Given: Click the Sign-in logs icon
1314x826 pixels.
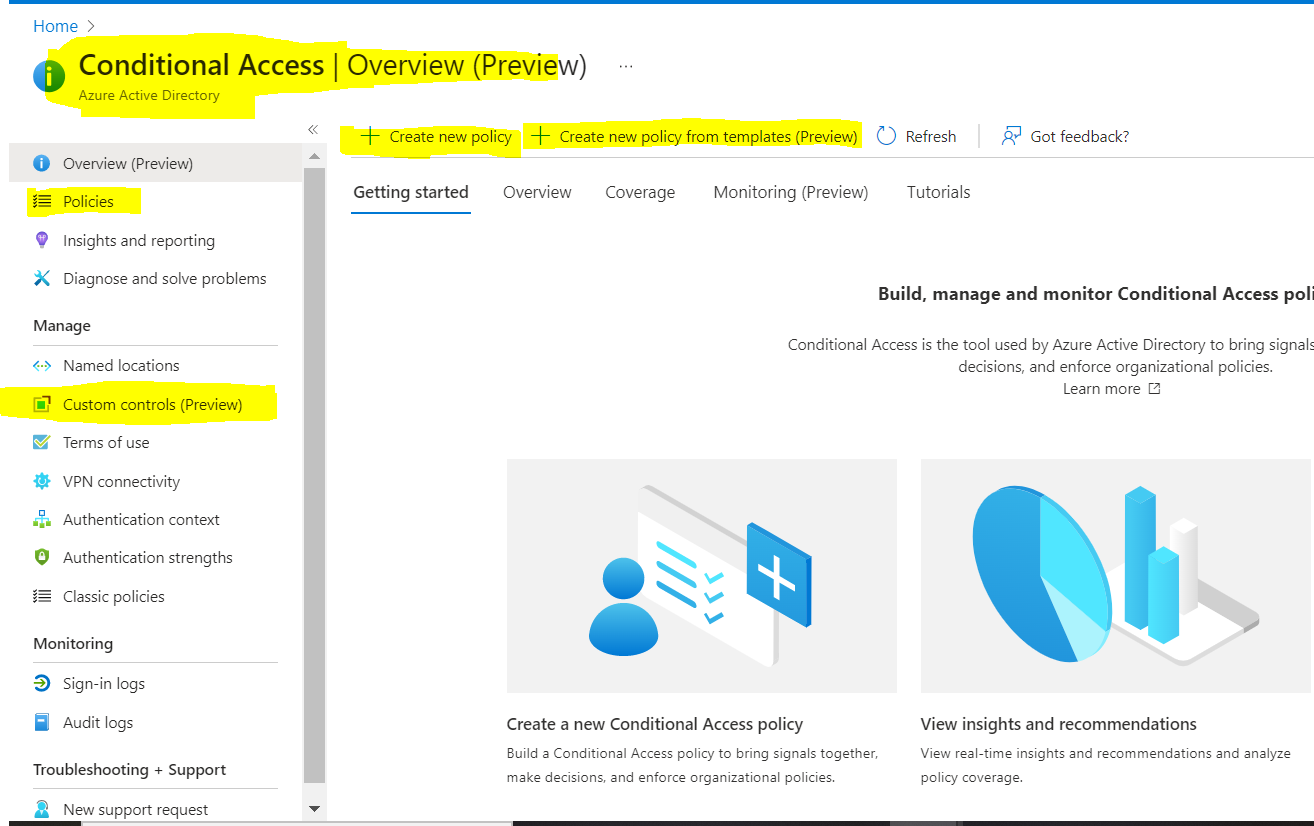Looking at the screenshot, I should click(41, 684).
